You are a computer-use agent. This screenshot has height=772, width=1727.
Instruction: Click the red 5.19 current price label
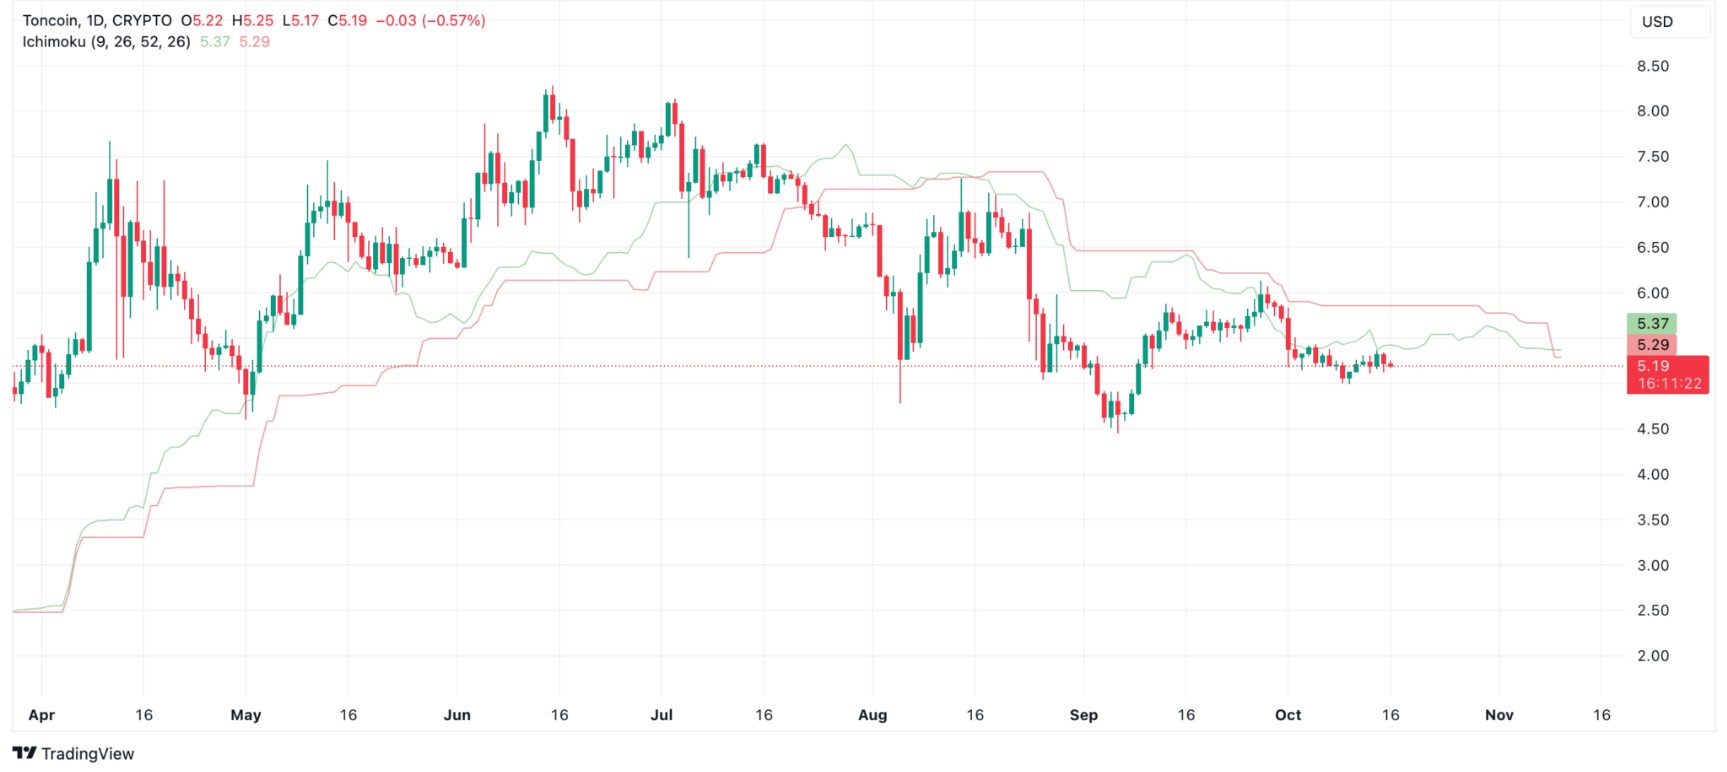click(1652, 366)
